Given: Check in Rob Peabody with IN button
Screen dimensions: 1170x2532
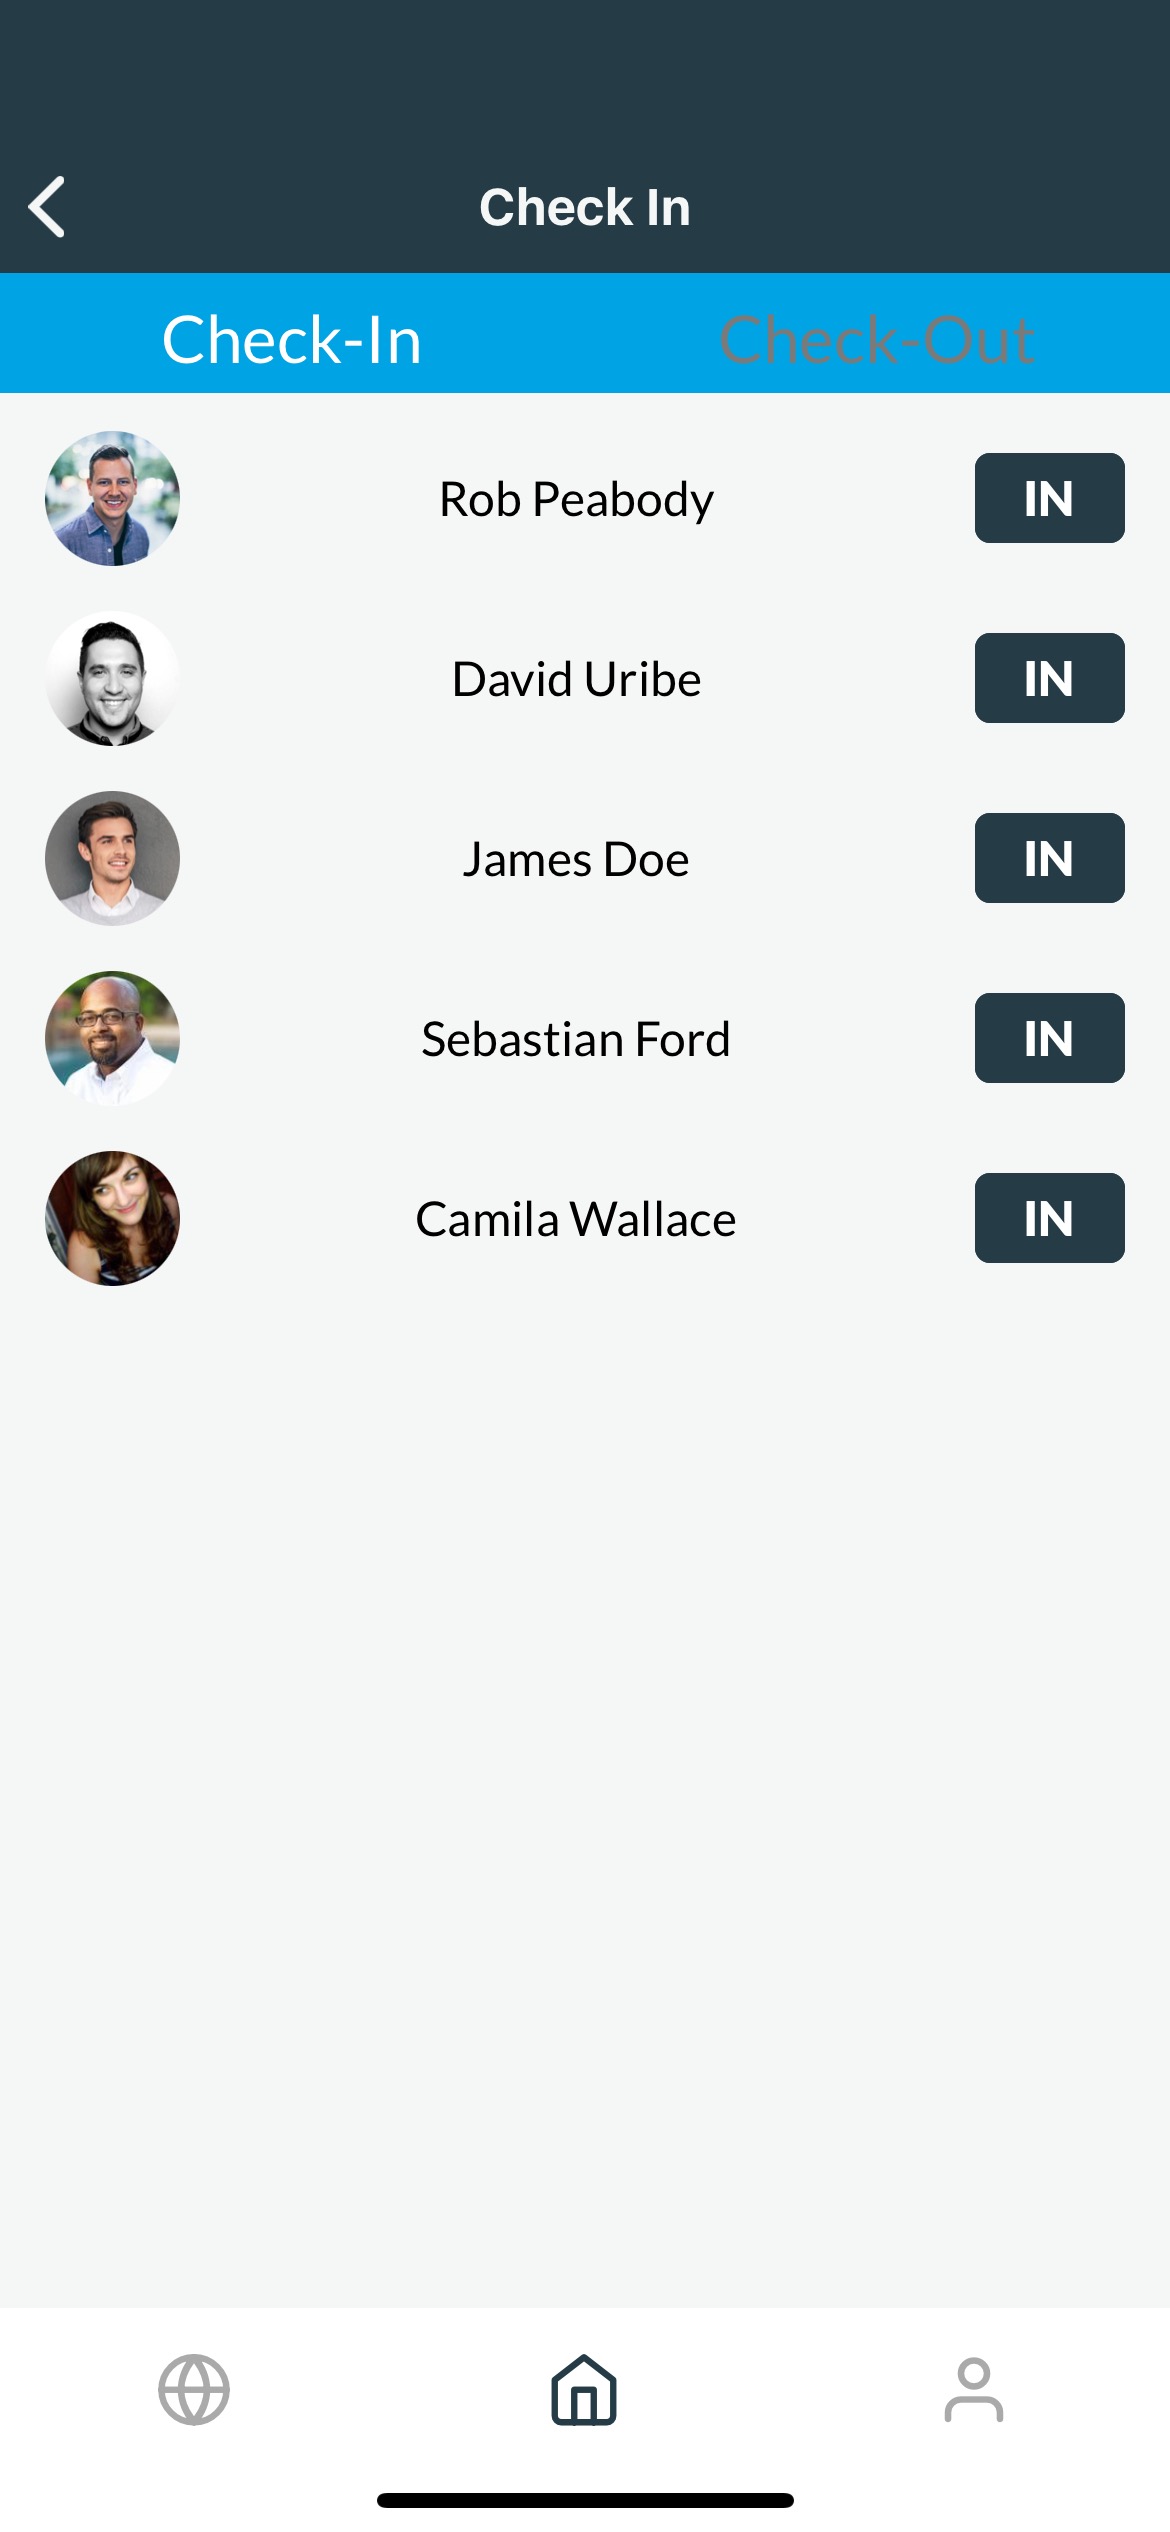Looking at the screenshot, I should point(1049,498).
